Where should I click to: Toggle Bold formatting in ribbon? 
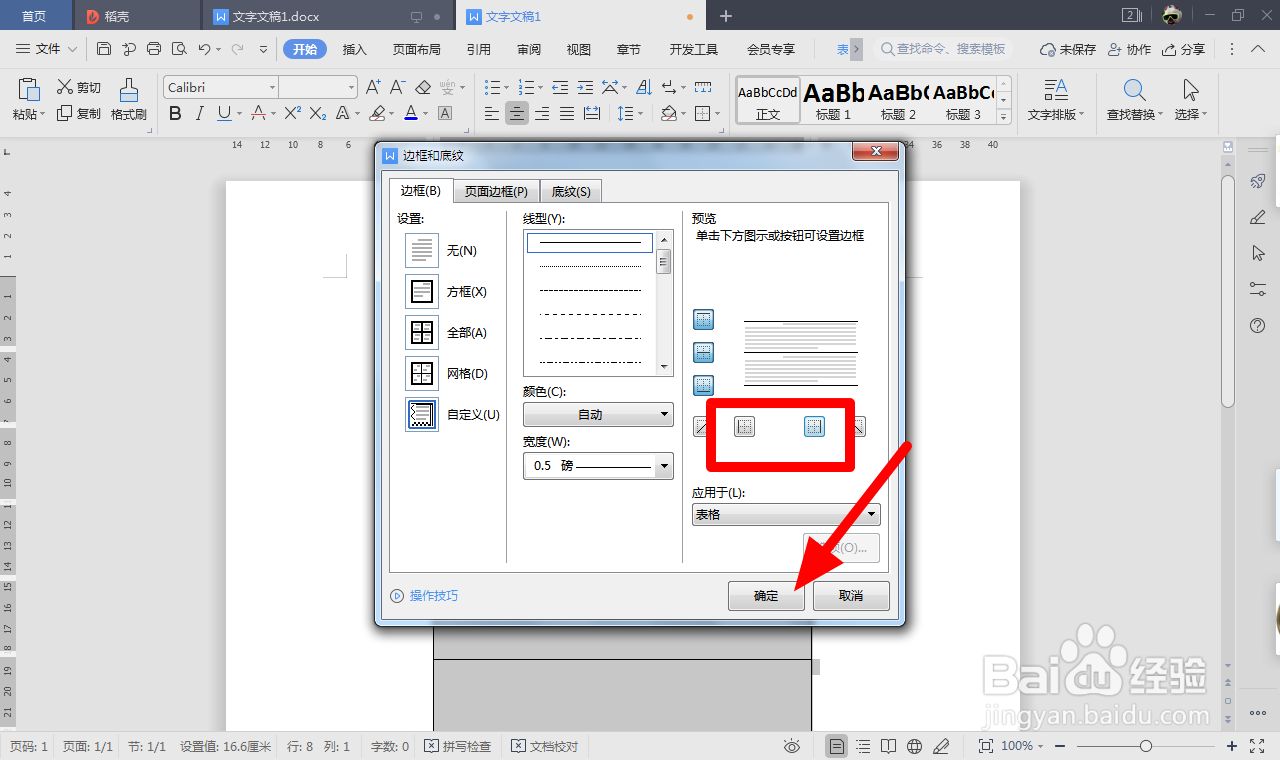pyautogui.click(x=175, y=114)
